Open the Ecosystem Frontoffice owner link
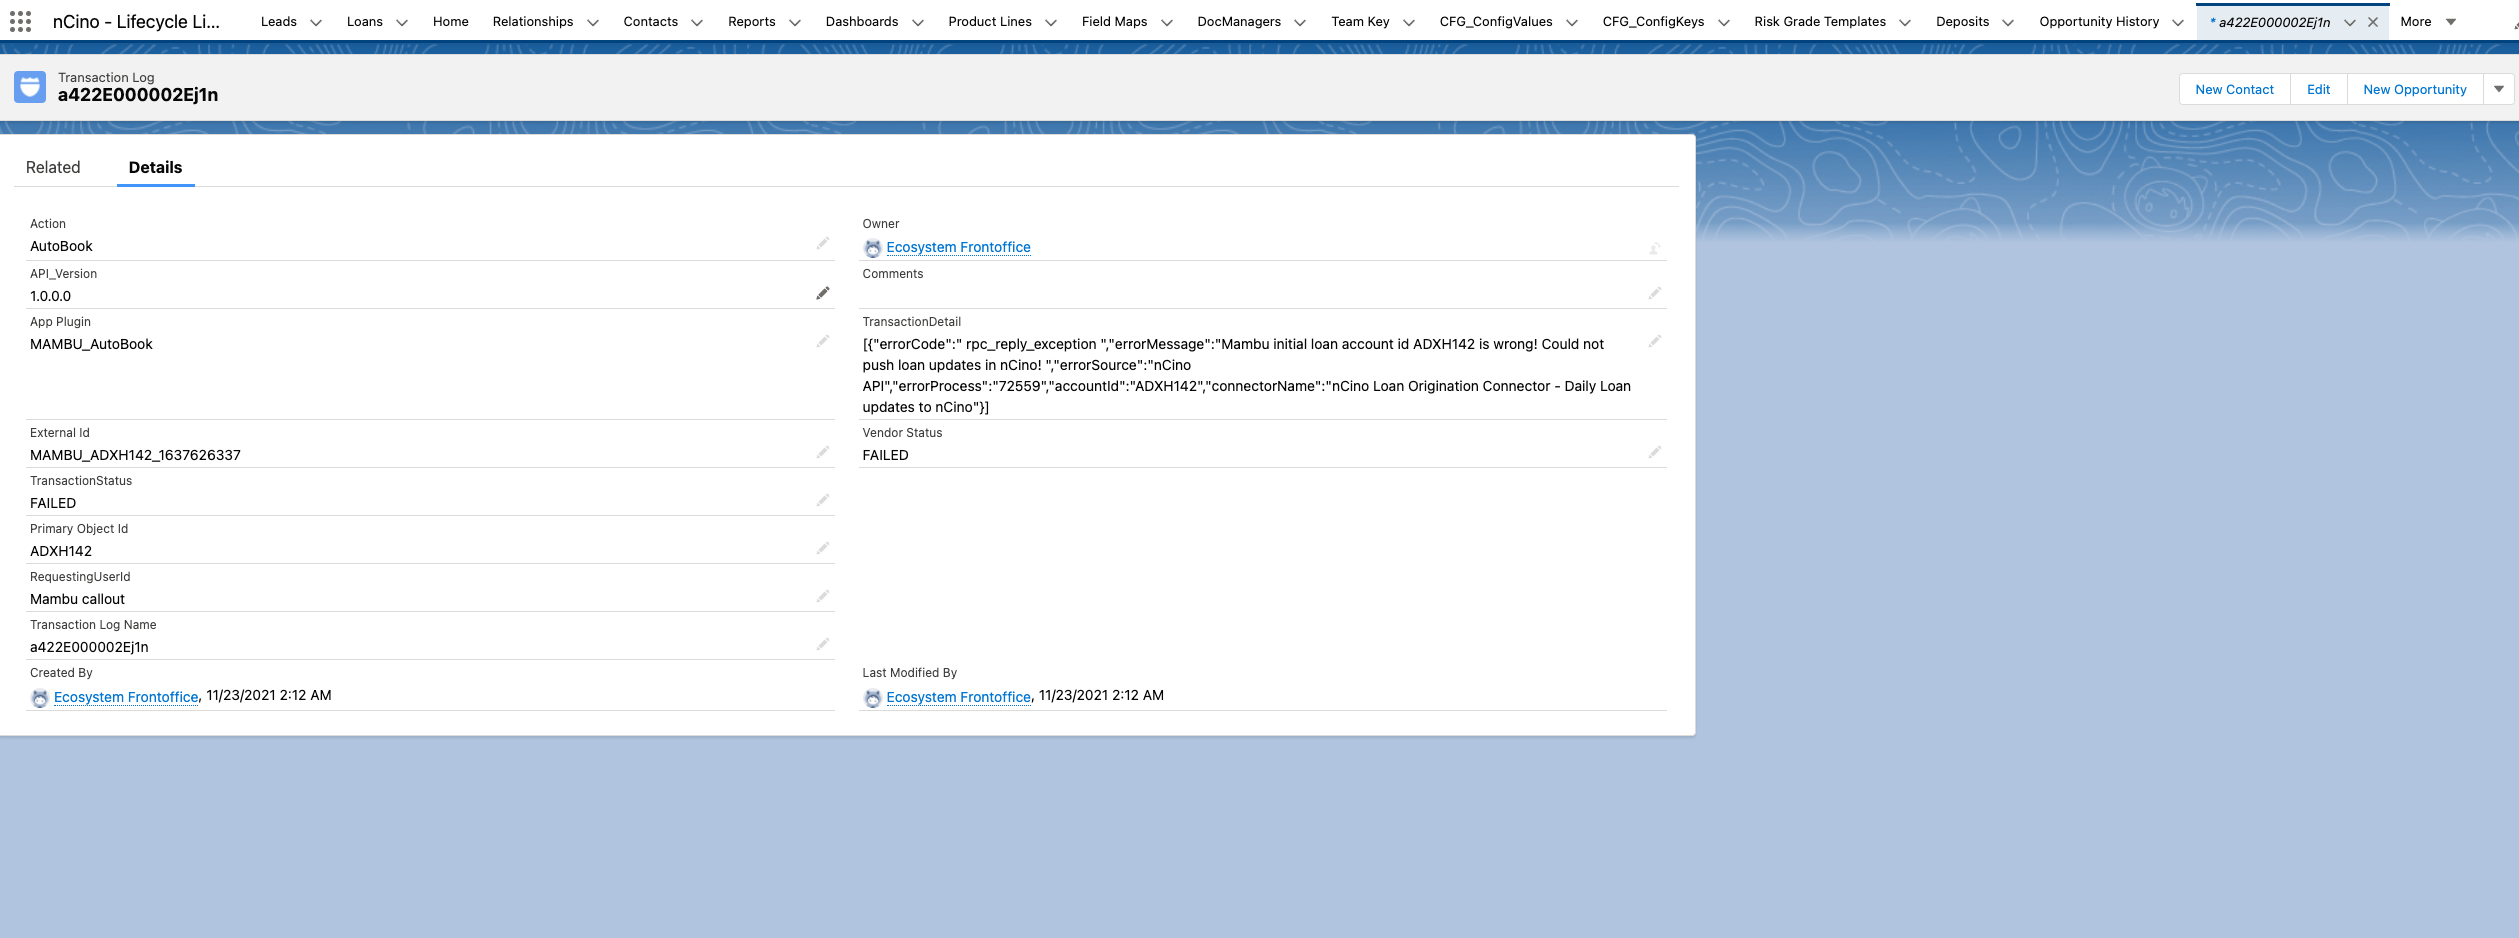 958,247
